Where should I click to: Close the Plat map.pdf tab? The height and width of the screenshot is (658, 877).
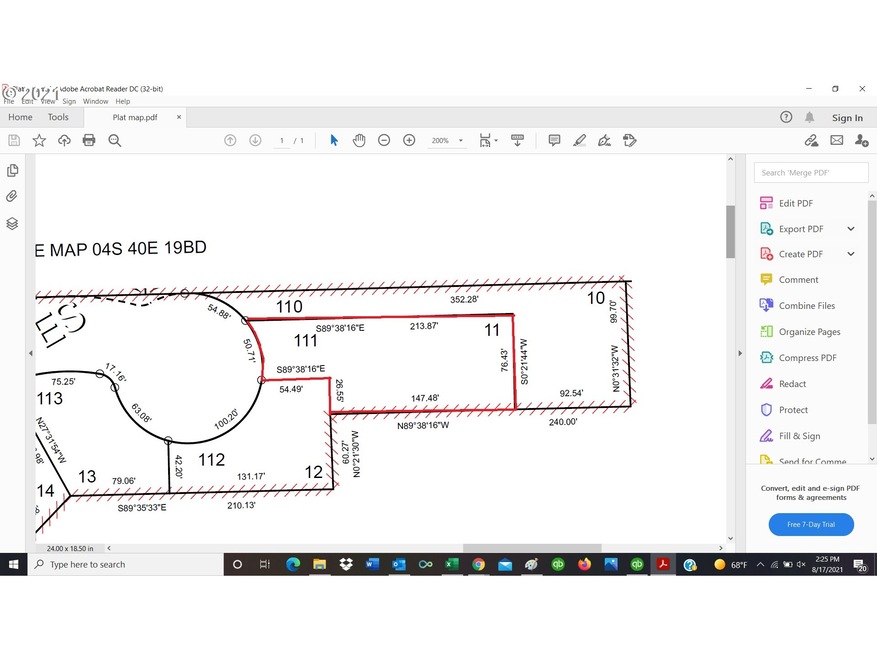pyautogui.click(x=179, y=117)
